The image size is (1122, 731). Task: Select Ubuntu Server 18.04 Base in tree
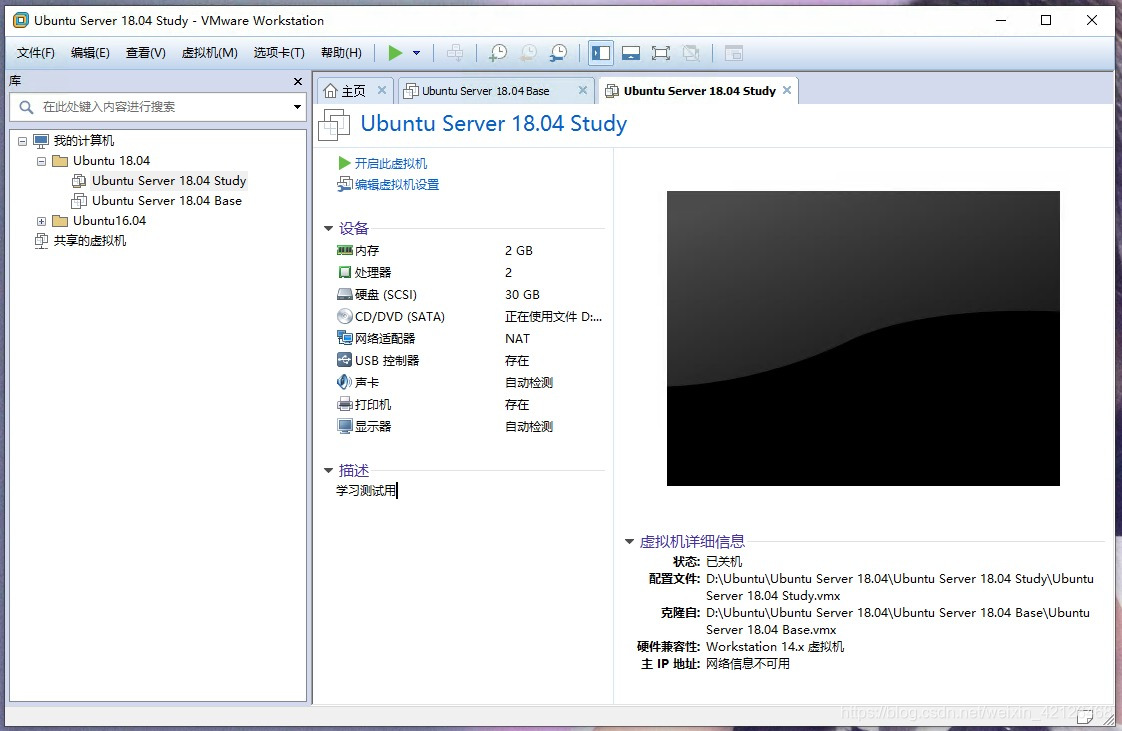point(167,201)
